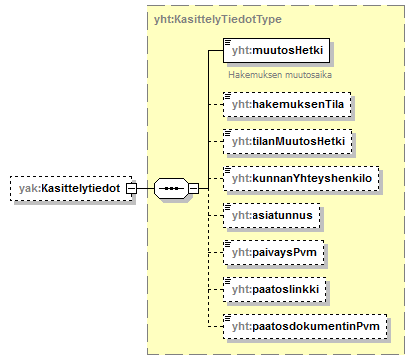Click the content lines icon on paatosdokumentinPvm
This screenshot has width=415, height=360.
tap(228, 318)
